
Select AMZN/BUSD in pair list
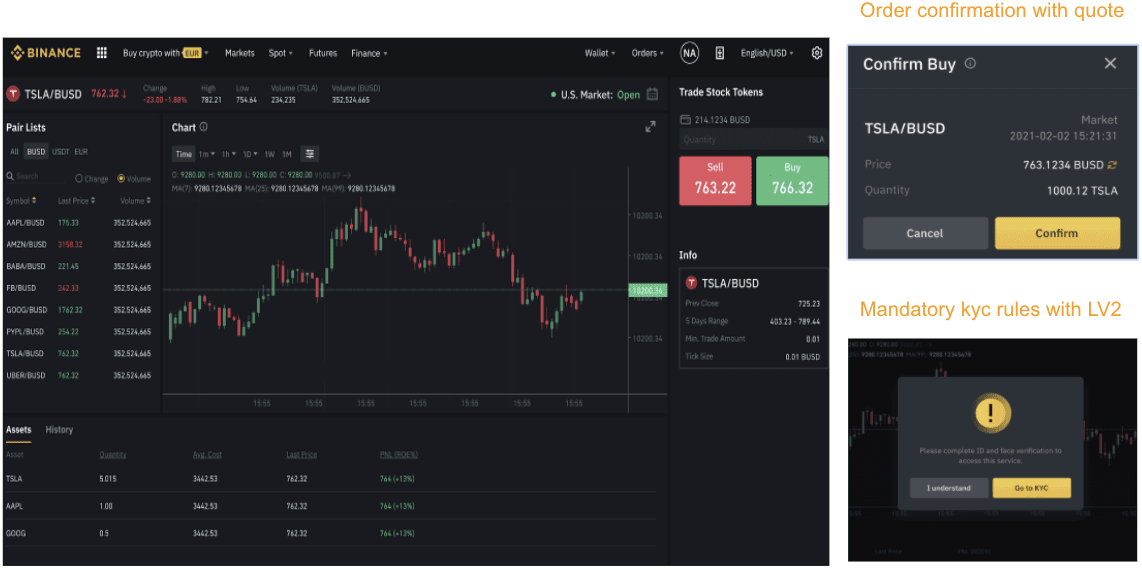[x=79, y=245]
